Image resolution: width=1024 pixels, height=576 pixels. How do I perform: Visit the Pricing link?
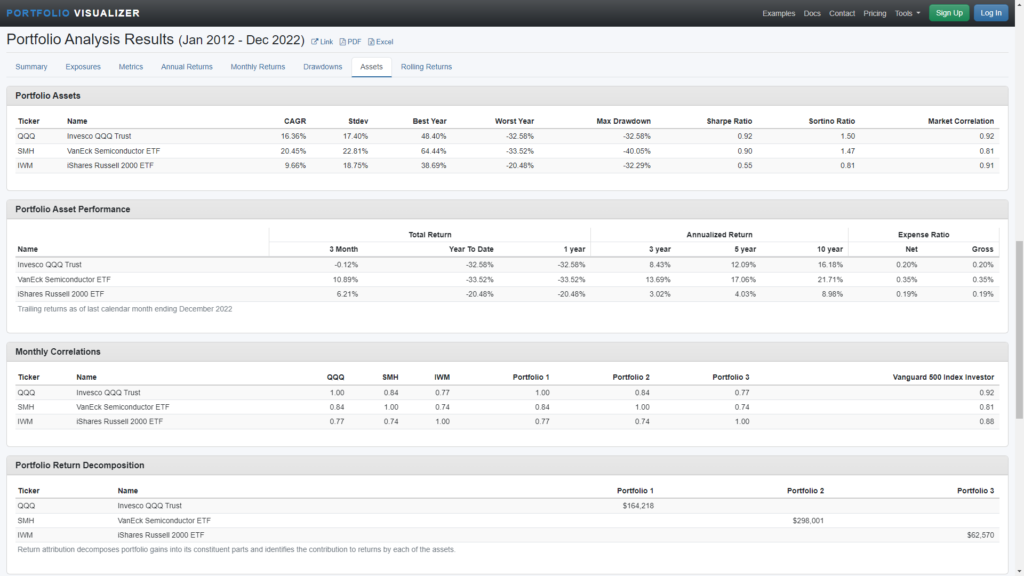874,13
